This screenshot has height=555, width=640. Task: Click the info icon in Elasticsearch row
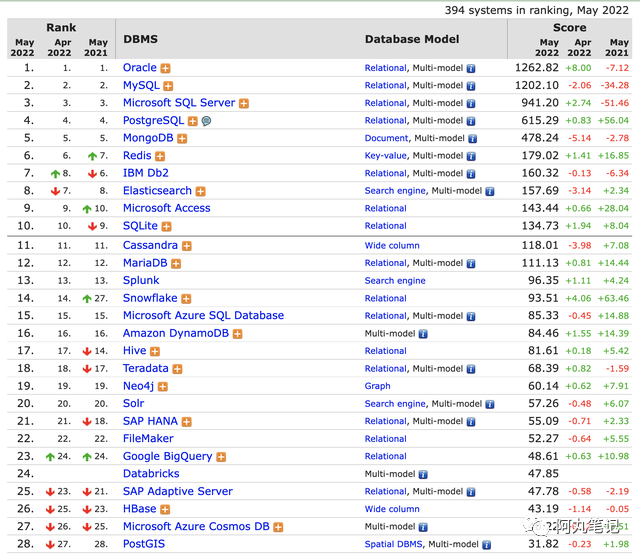click(x=490, y=191)
